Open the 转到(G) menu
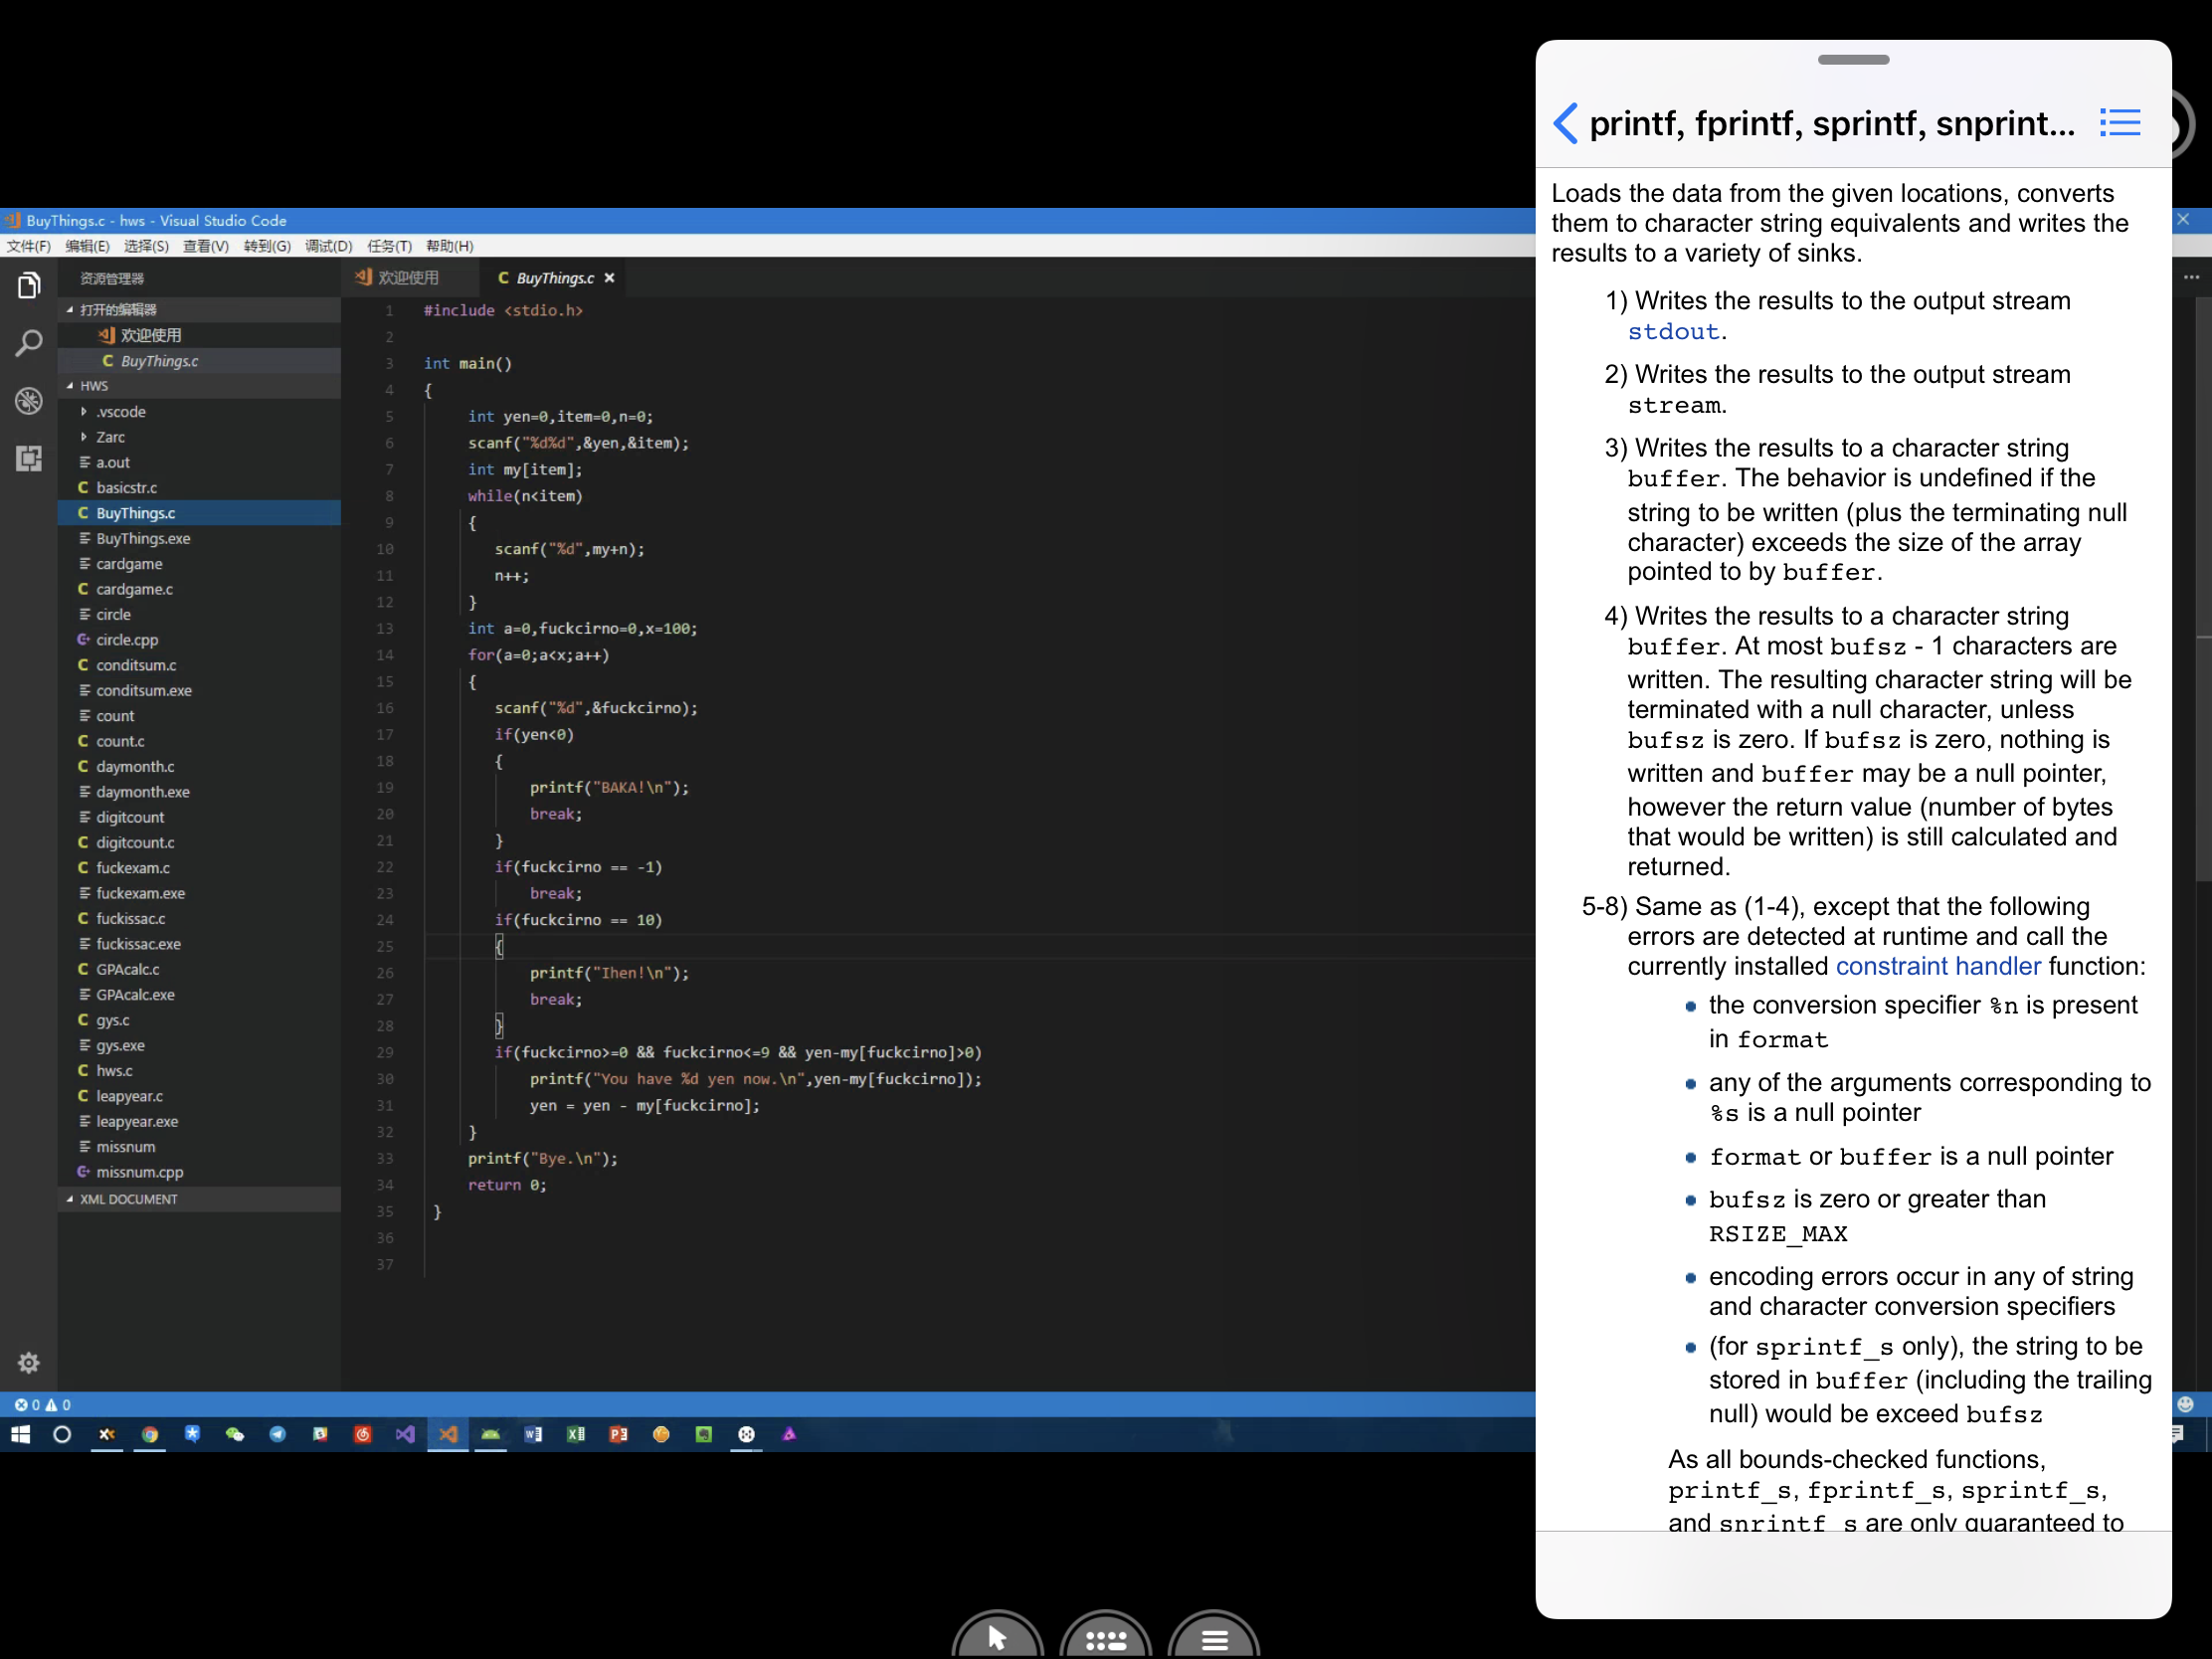Image resolution: width=2212 pixels, height=1659 pixels. click(x=267, y=246)
